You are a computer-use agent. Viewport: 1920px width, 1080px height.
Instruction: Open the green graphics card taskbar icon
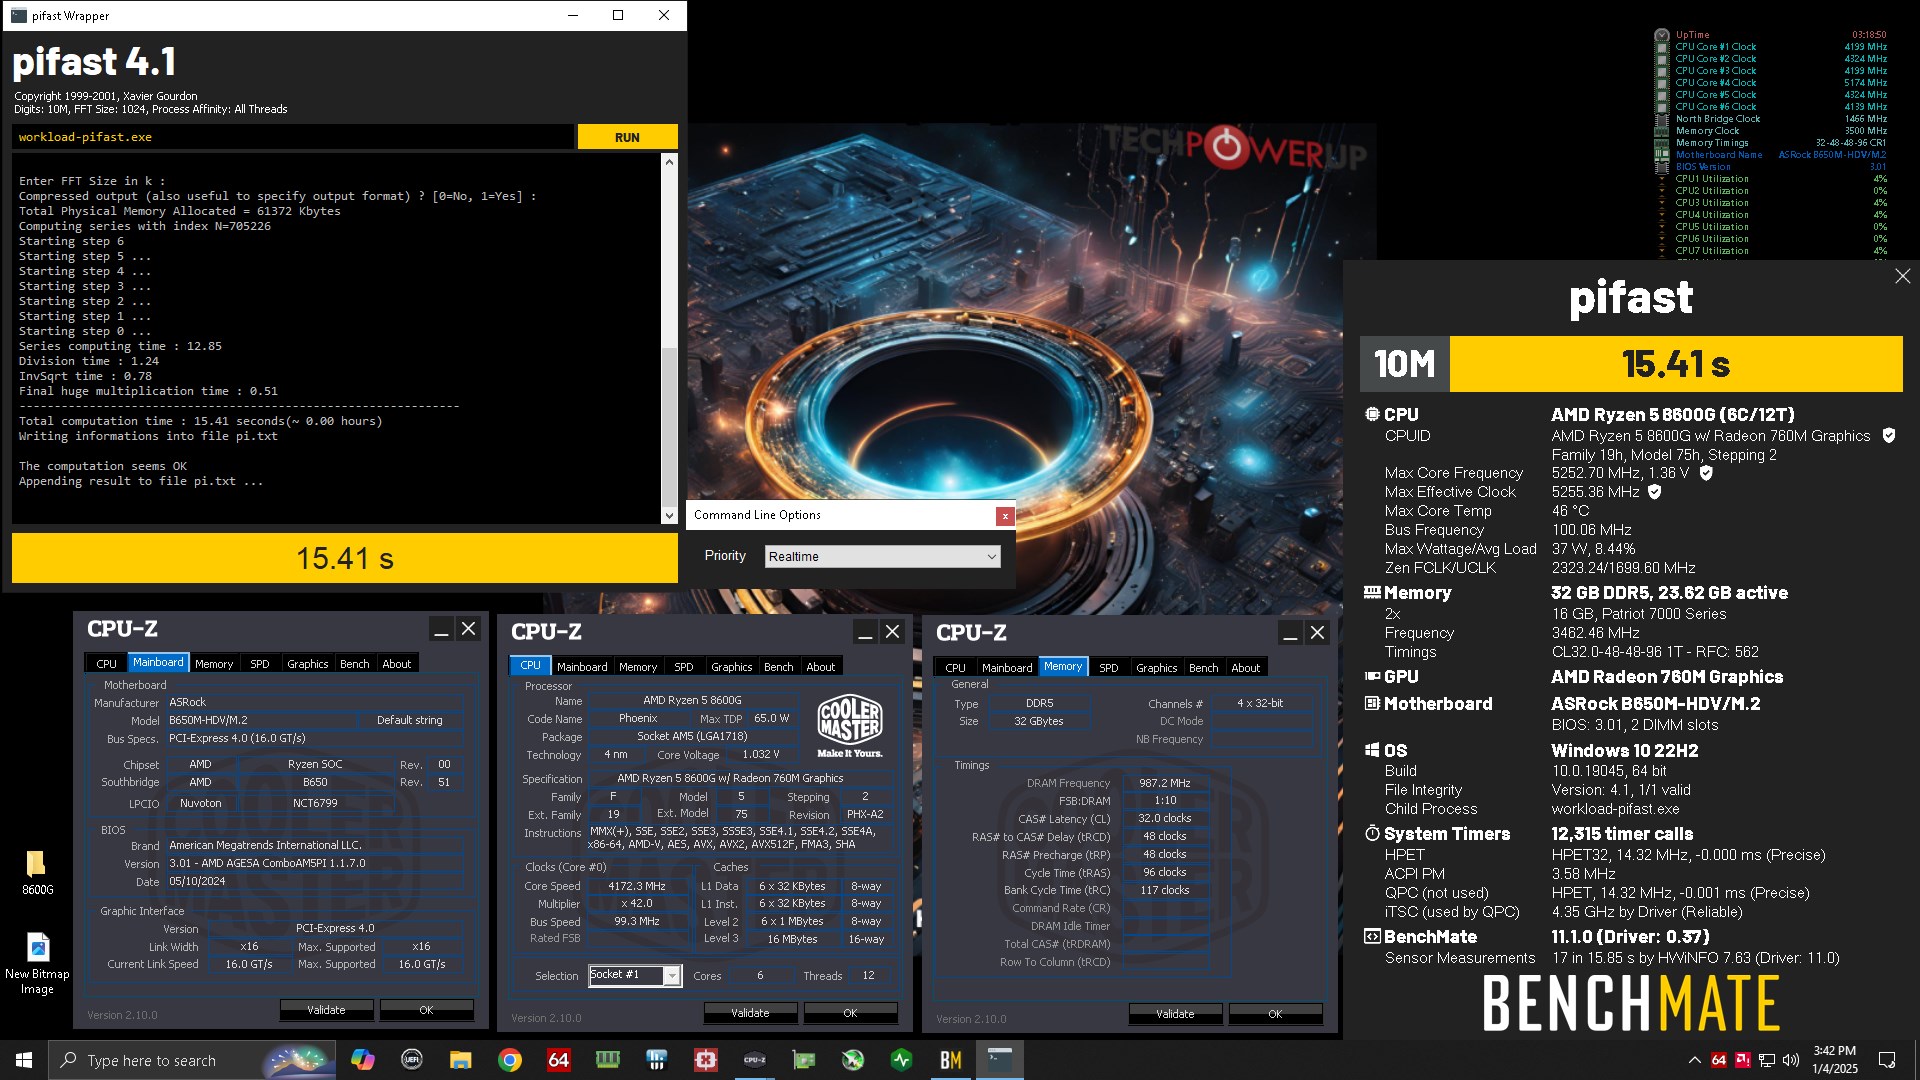click(804, 1060)
